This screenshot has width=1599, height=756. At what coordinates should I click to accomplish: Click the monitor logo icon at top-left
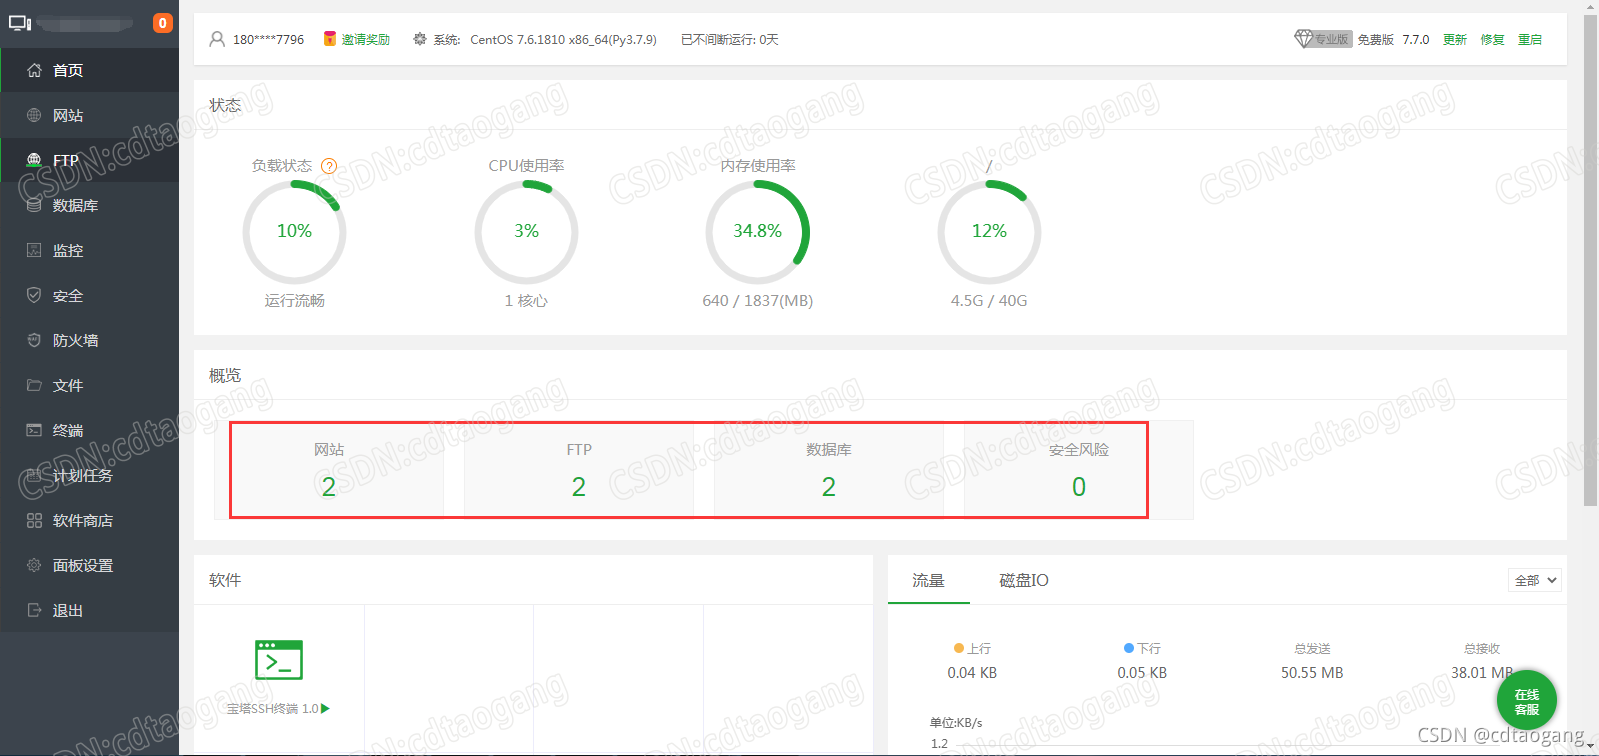pyautogui.click(x=20, y=23)
